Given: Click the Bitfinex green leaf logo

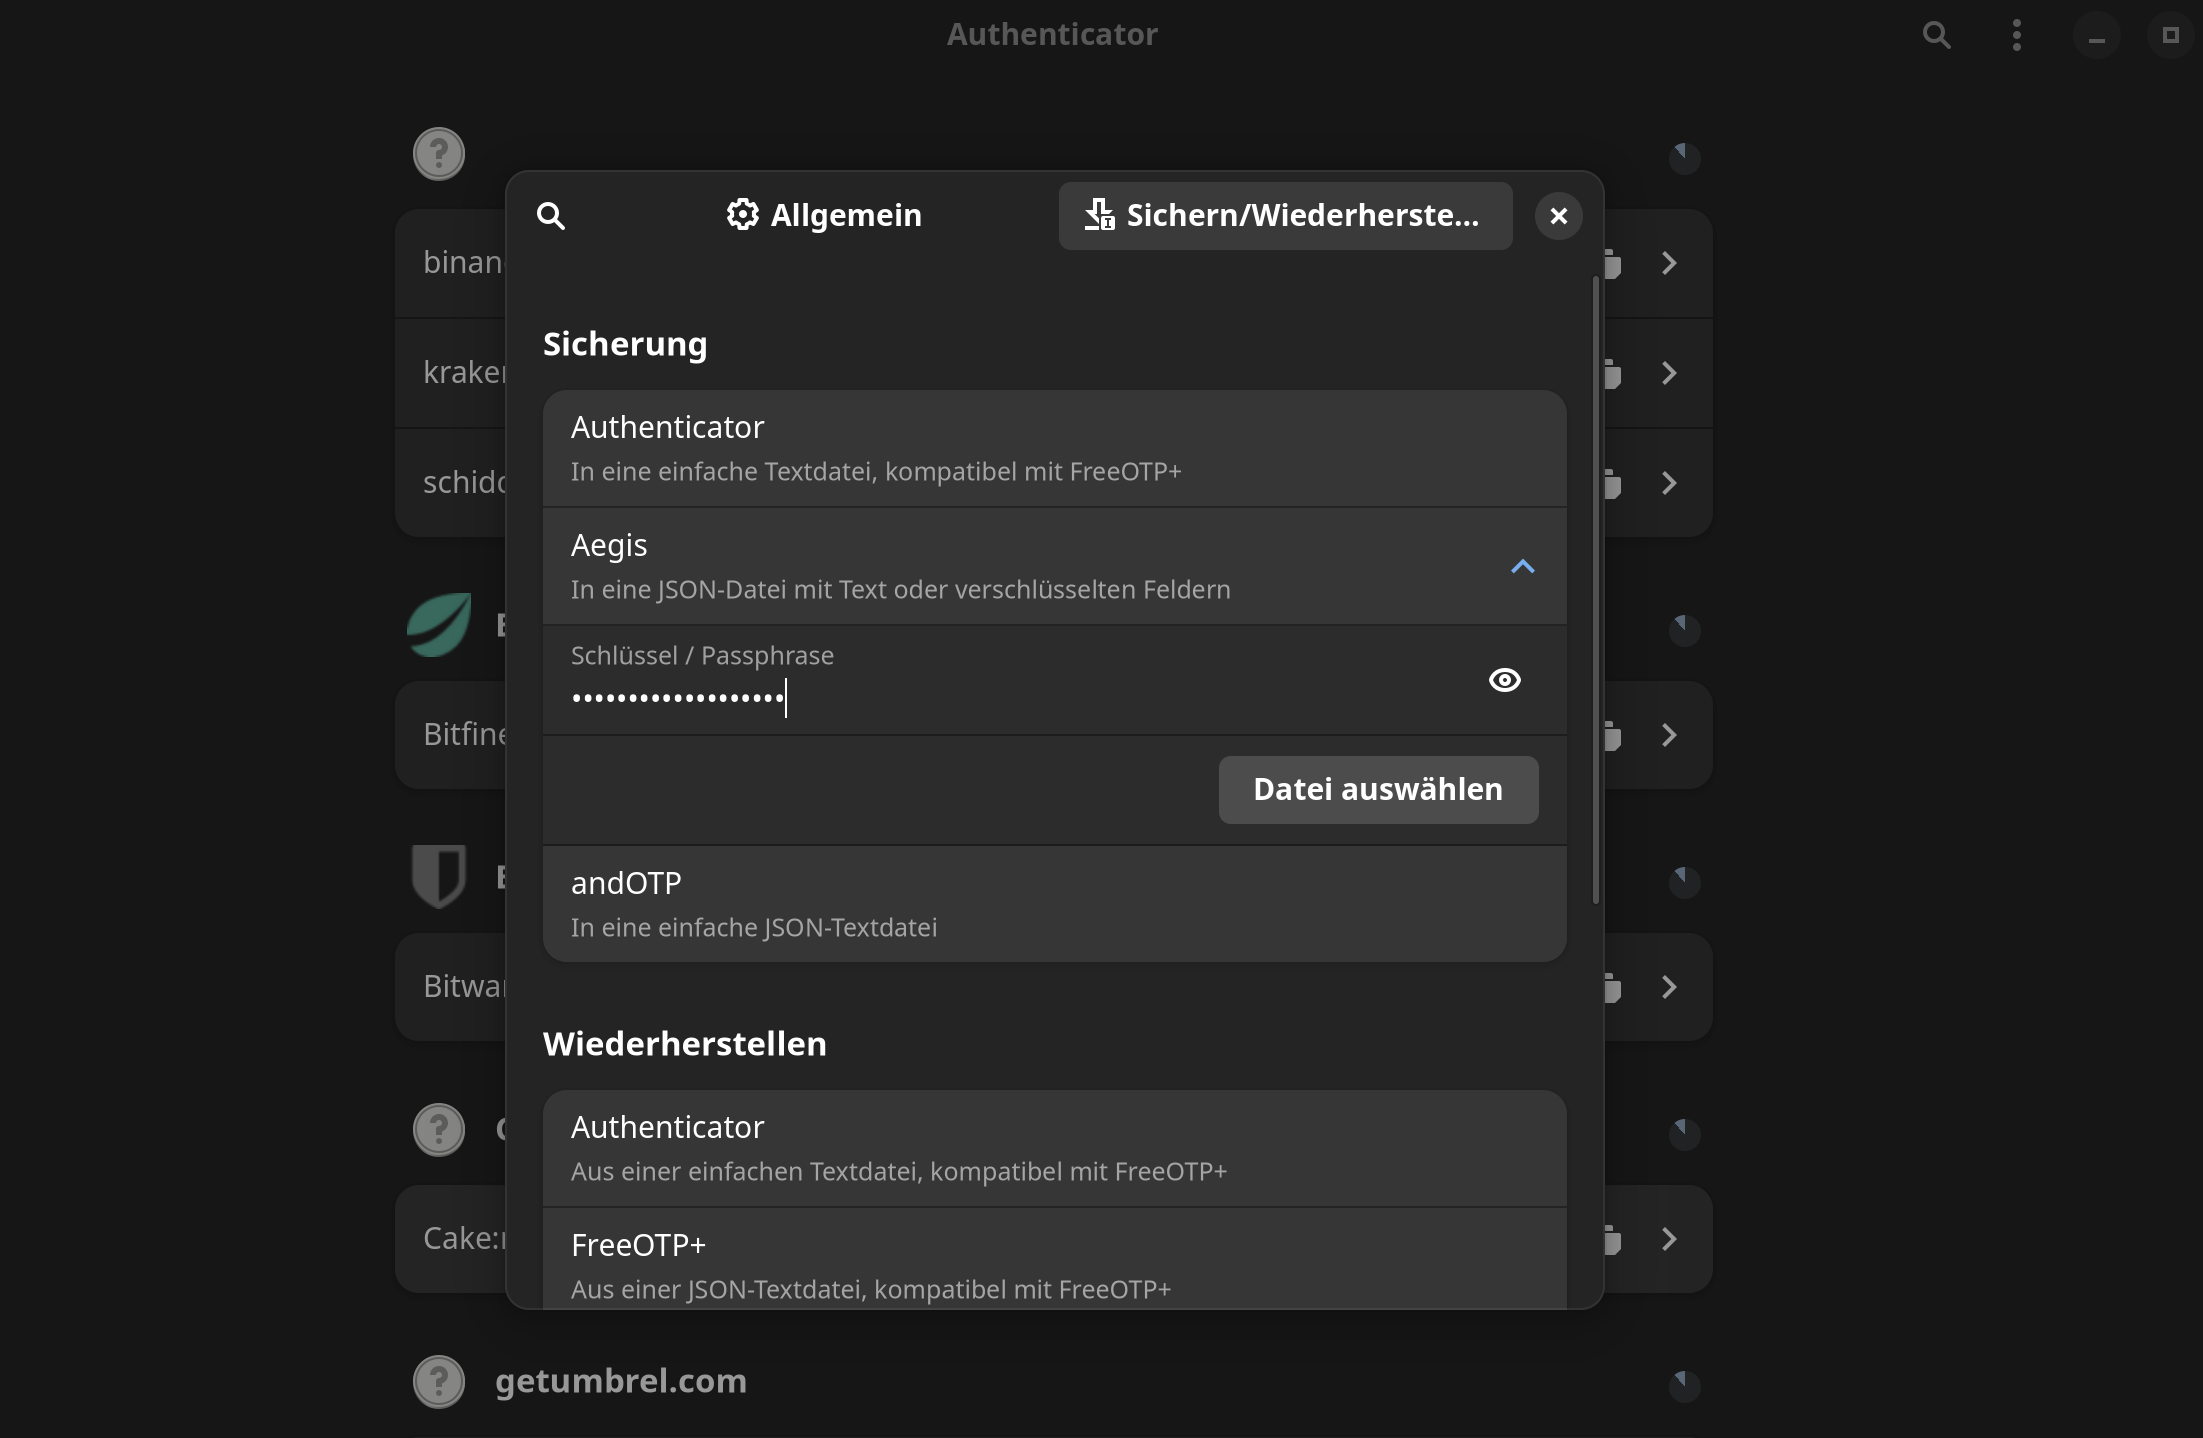Looking at the screenshot, I should click(439, 625).
